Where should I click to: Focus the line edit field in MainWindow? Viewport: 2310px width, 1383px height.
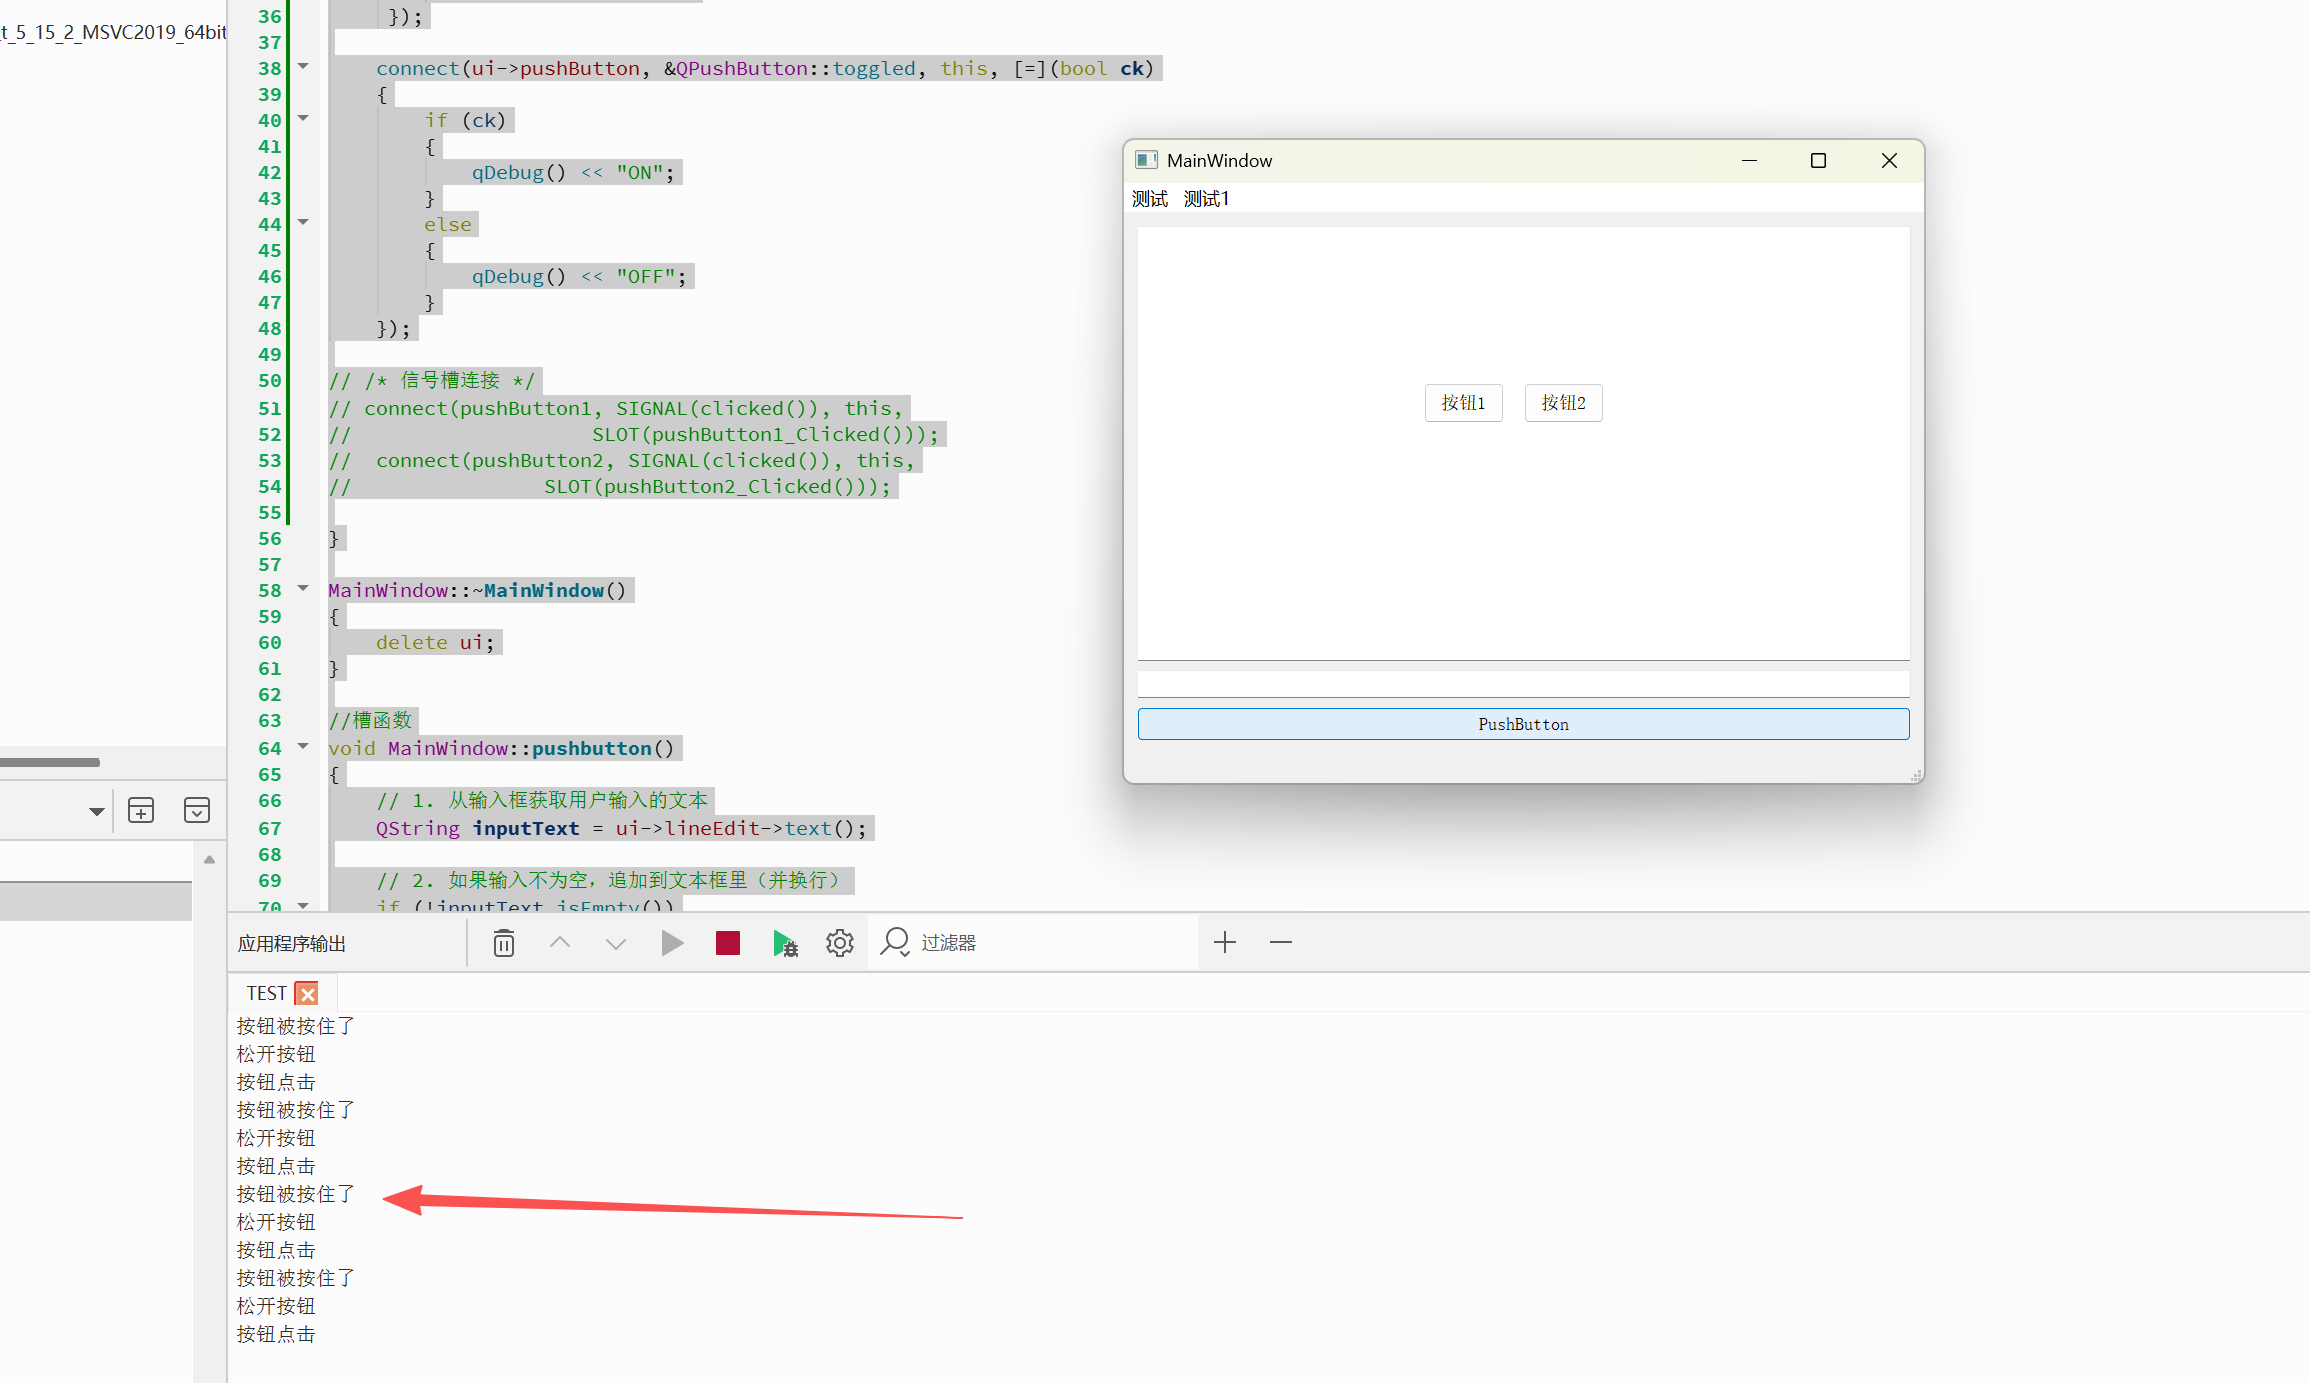pyautogui.click(x=1523, y=684)
